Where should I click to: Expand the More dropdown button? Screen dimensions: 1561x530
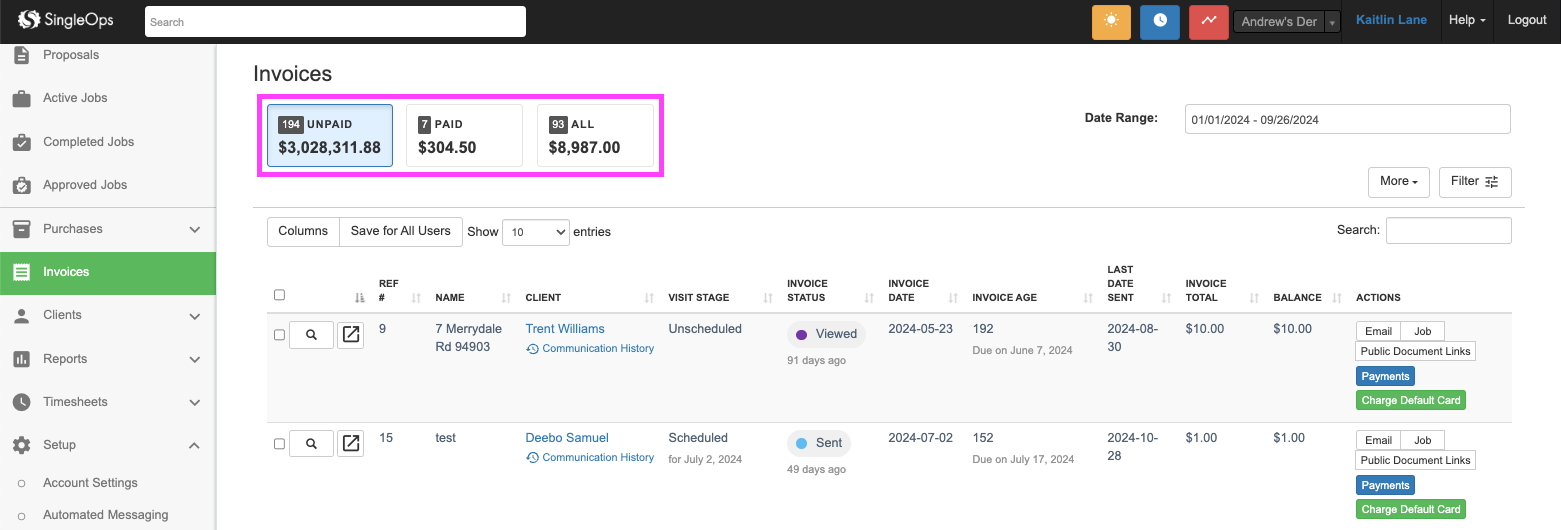click(x=1398, y=182)
